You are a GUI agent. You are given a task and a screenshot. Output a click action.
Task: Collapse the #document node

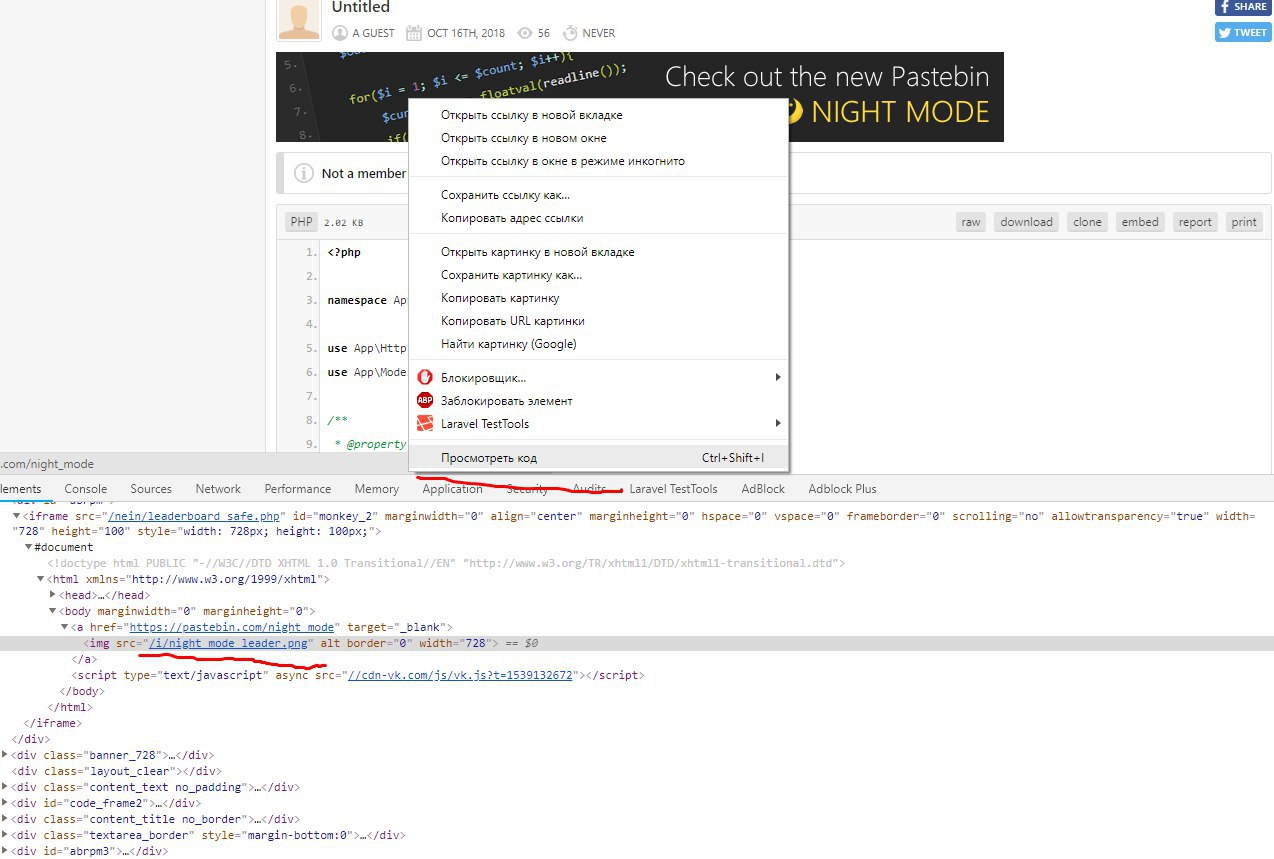[x=28, y=548]
